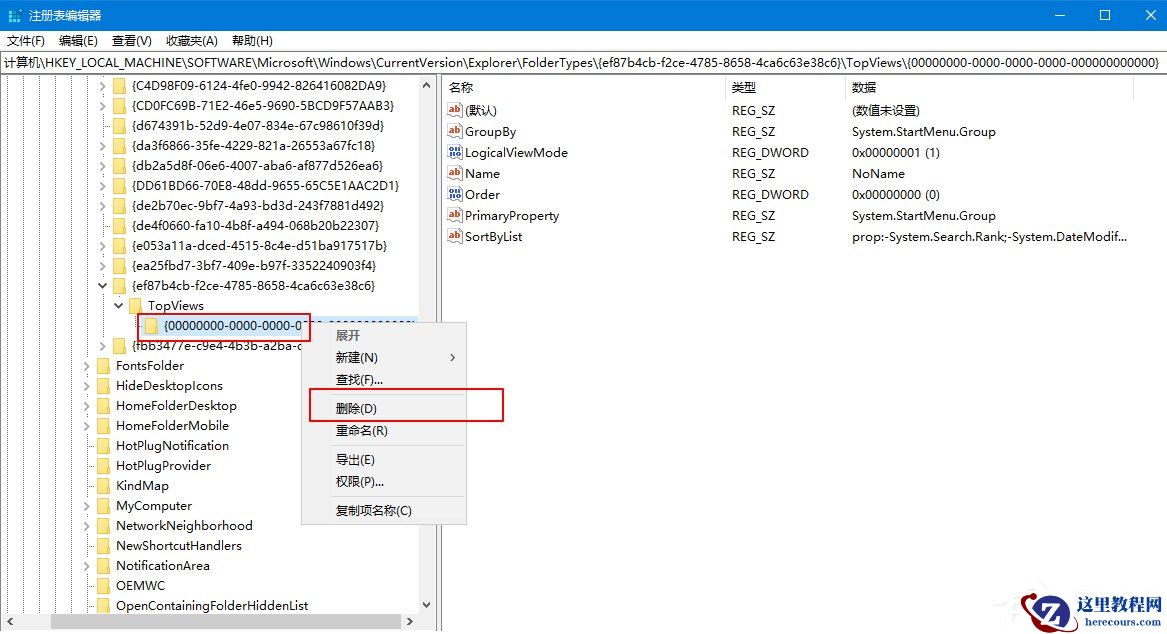The height and width of the screenshot is (634, 1167).
Task: Click the TopViews folder icon
Action: point(135,305)
